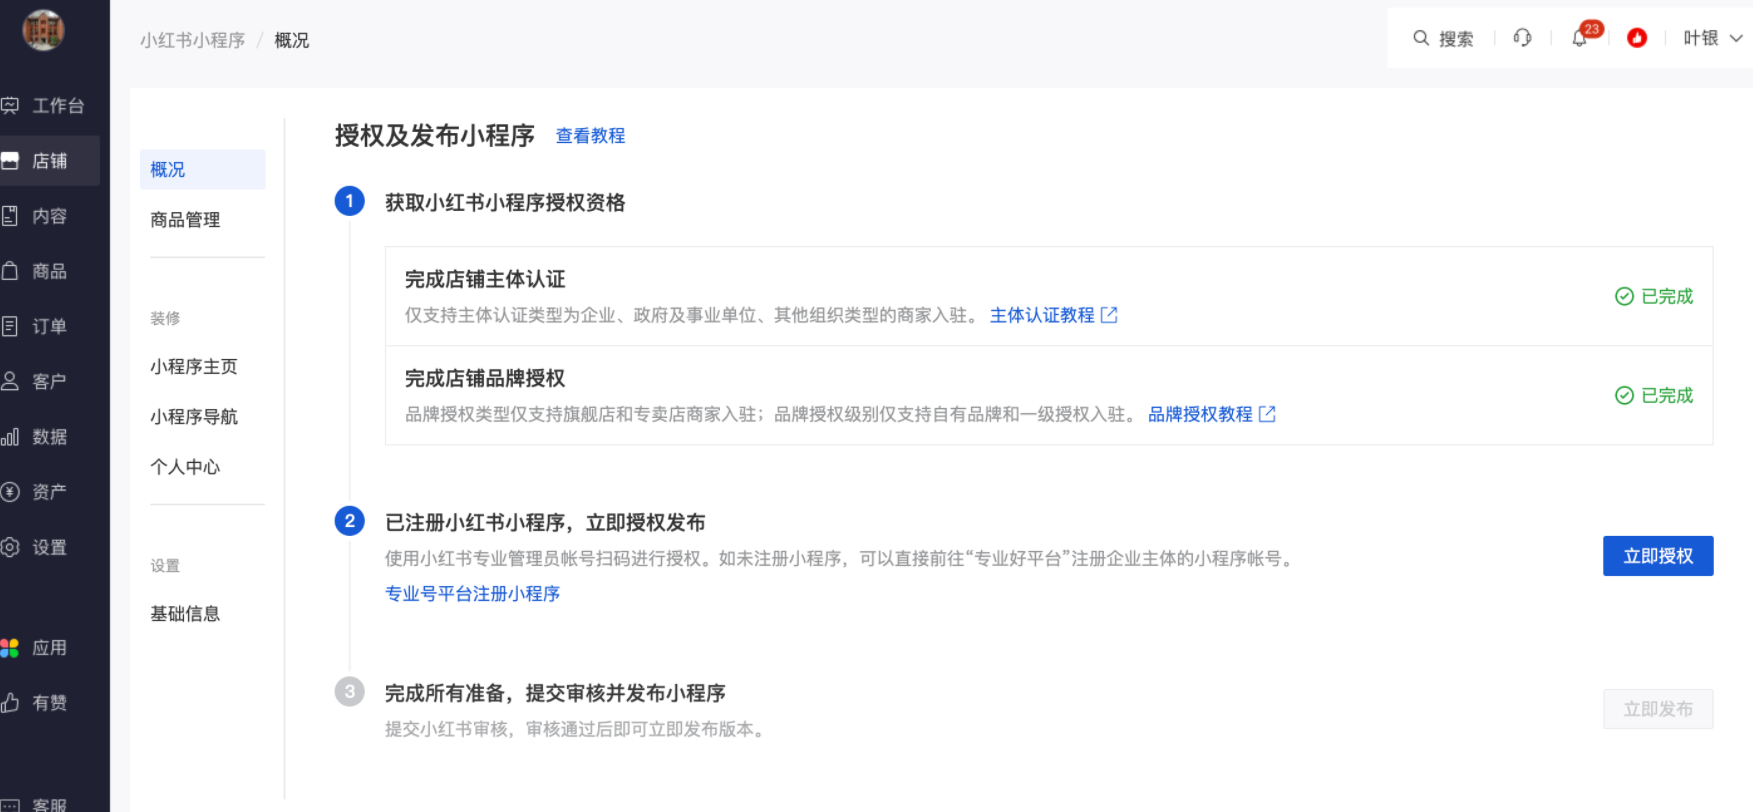Open the 主体认证教程 link
This screenshot has height=812, width=1753.
[x=1042, y=315]
